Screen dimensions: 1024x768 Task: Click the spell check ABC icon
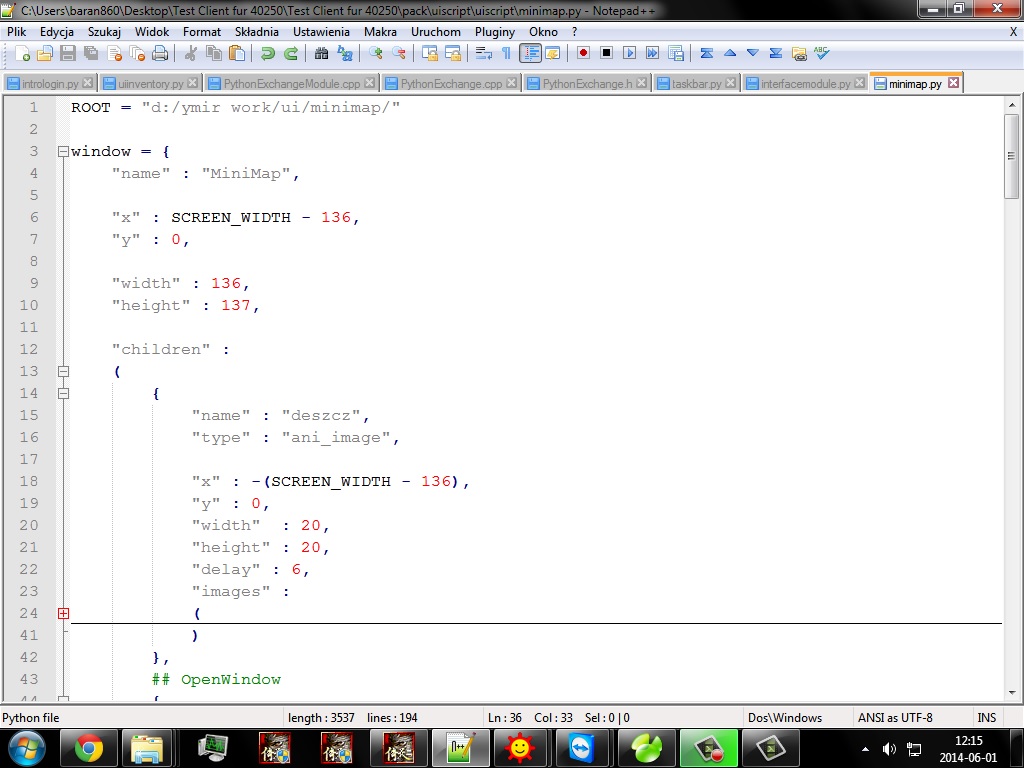tap(822, 53)
